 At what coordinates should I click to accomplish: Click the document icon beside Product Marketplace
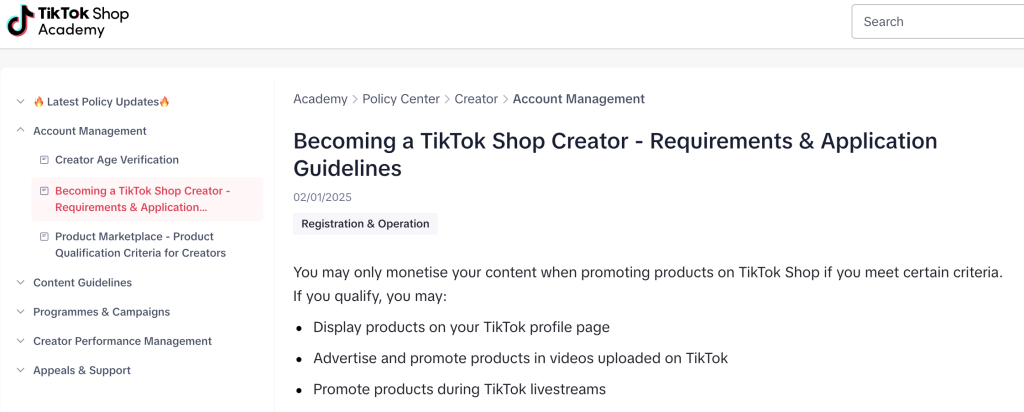pos(44,236)
